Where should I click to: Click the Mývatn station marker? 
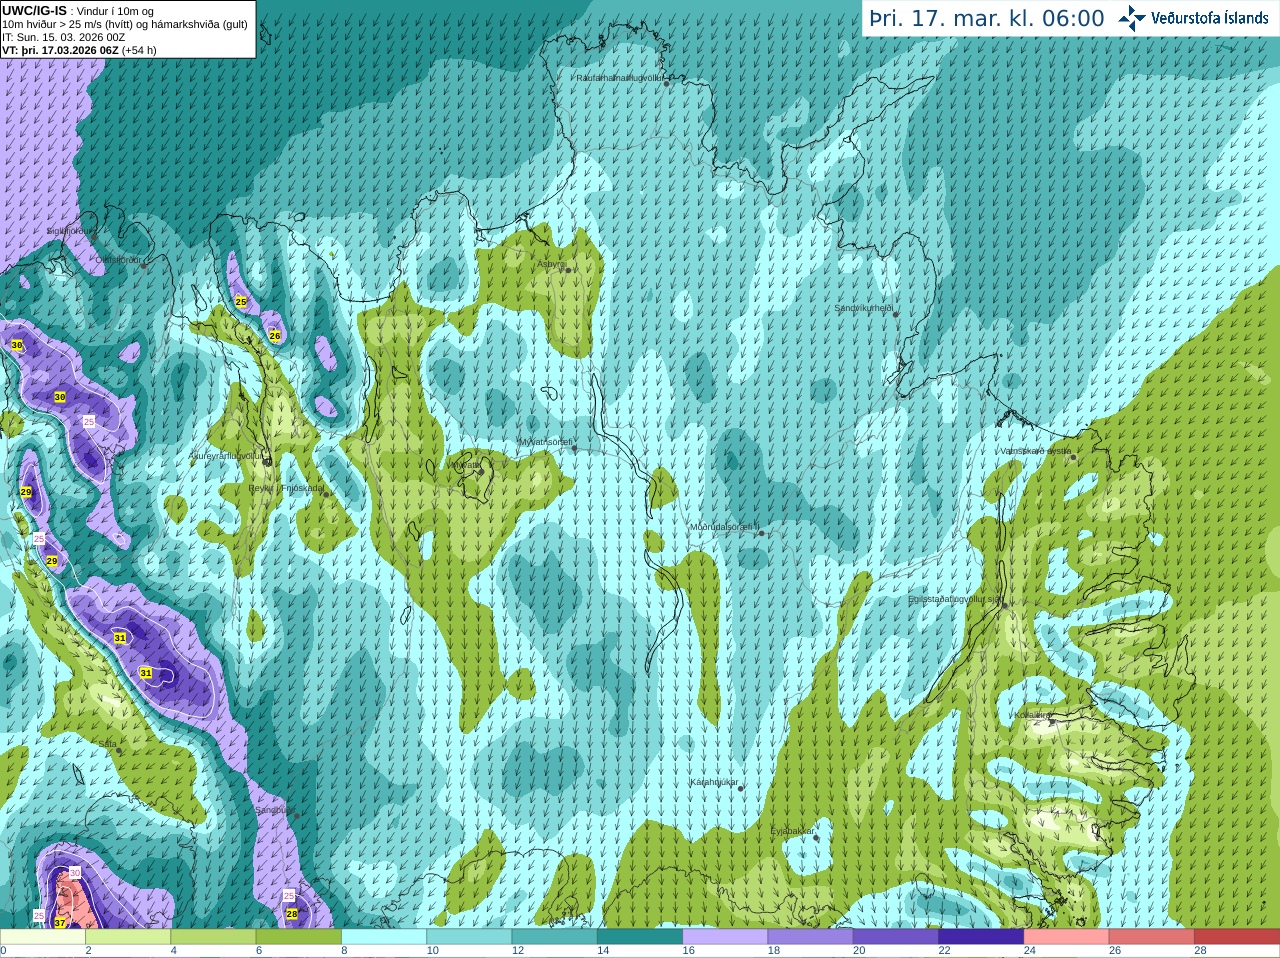pyautogui.click(x=480, y=471)
